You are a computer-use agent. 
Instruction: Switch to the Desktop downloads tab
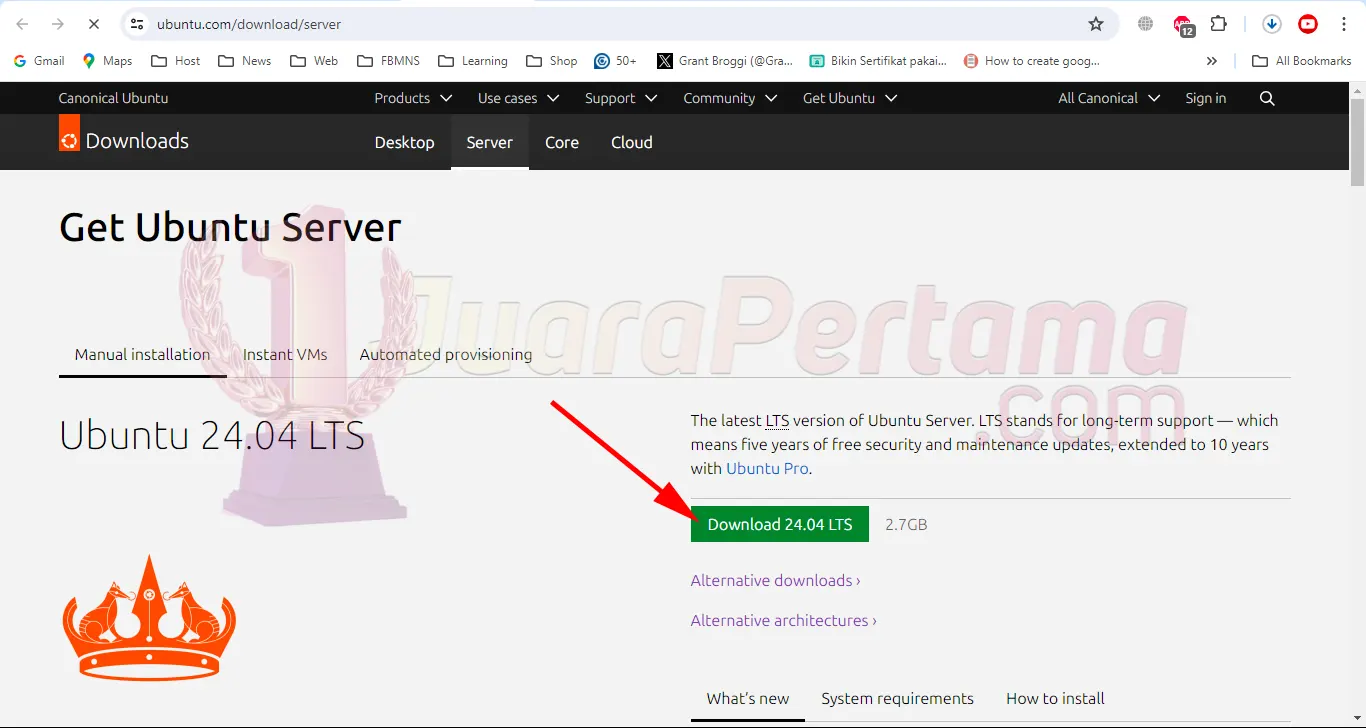click(404, 142)
